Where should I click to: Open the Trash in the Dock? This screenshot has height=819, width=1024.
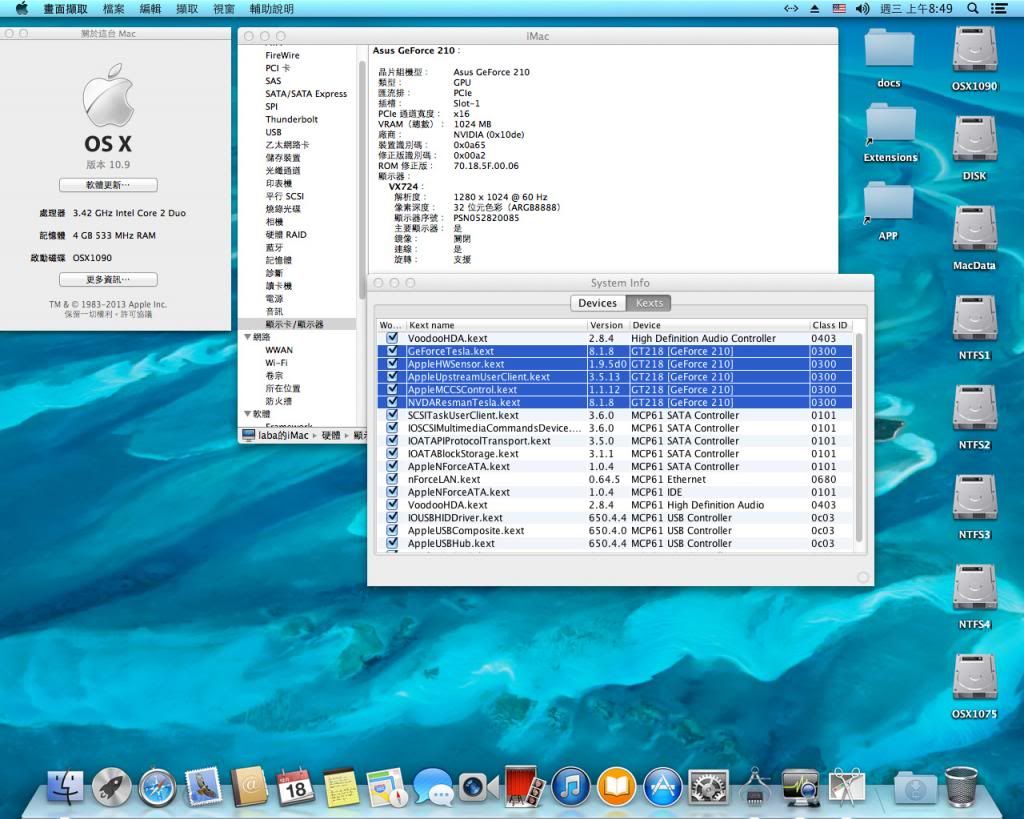961,786
